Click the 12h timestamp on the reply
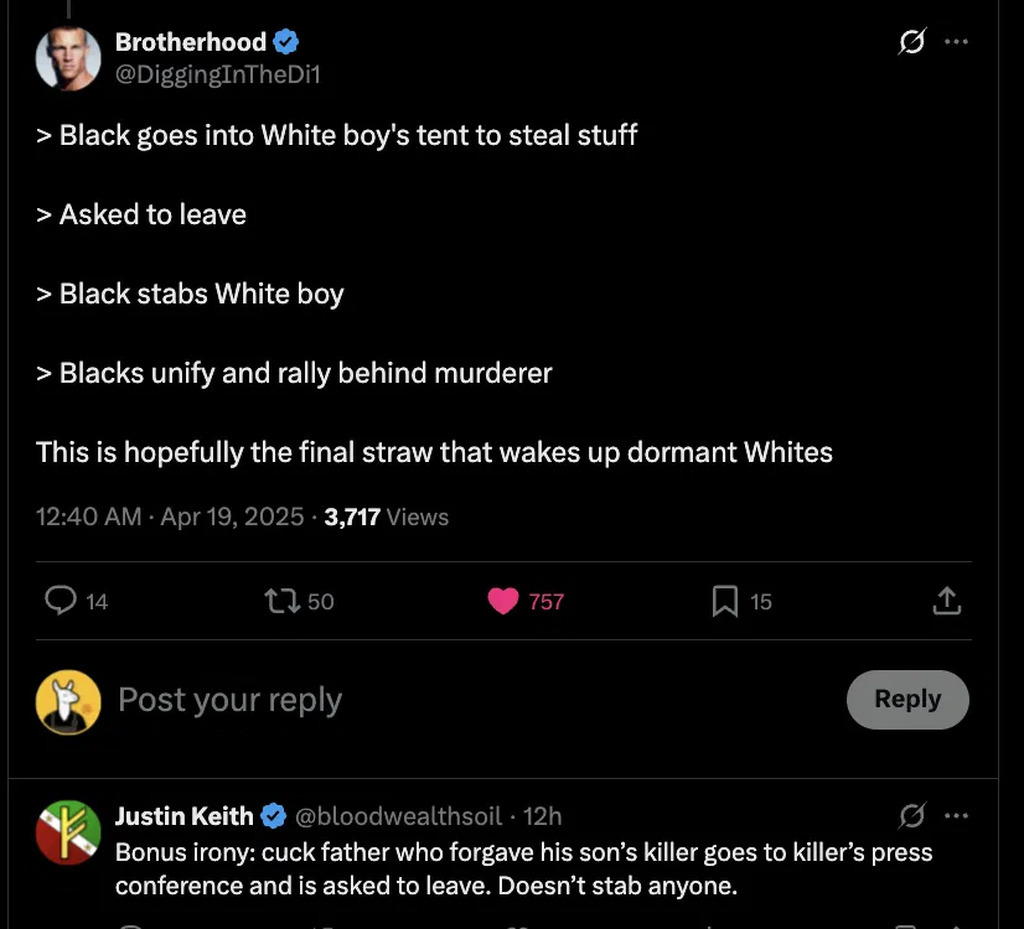 (x=542, y=816)
